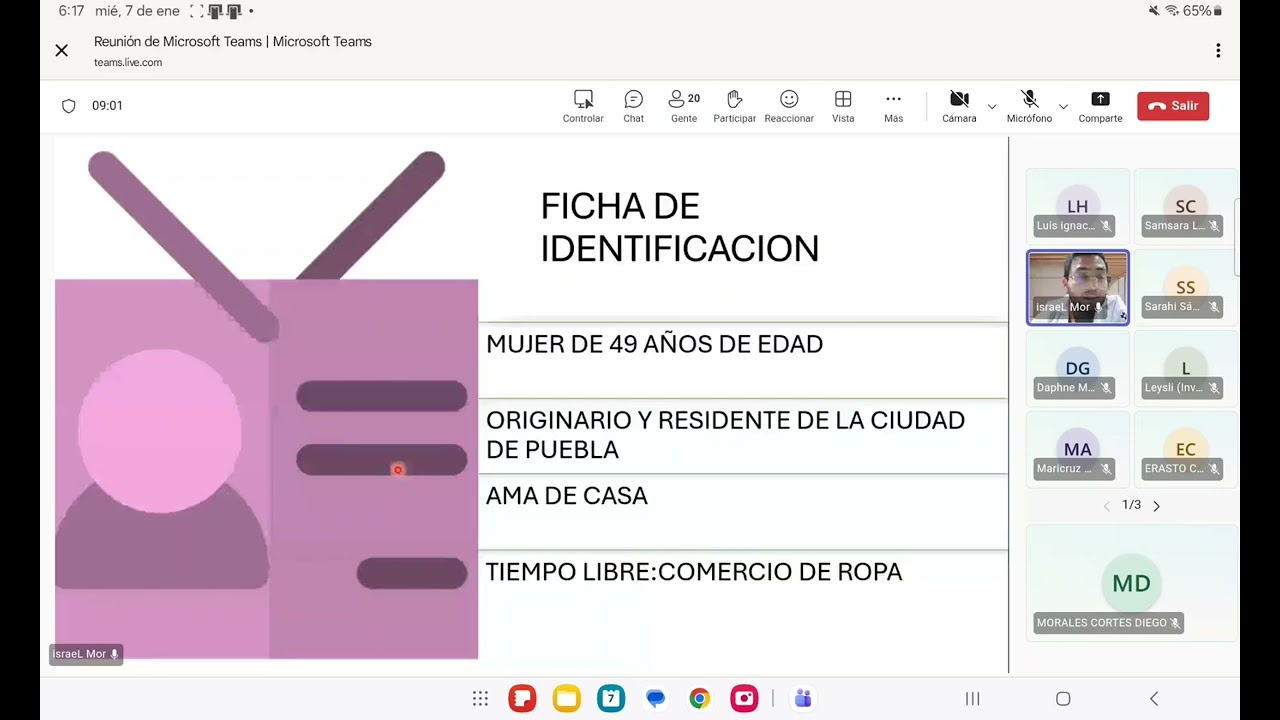The width and height of the screenshot is (1280, 720).
Task: Raise hand with Participar
Action: (734, 106)
